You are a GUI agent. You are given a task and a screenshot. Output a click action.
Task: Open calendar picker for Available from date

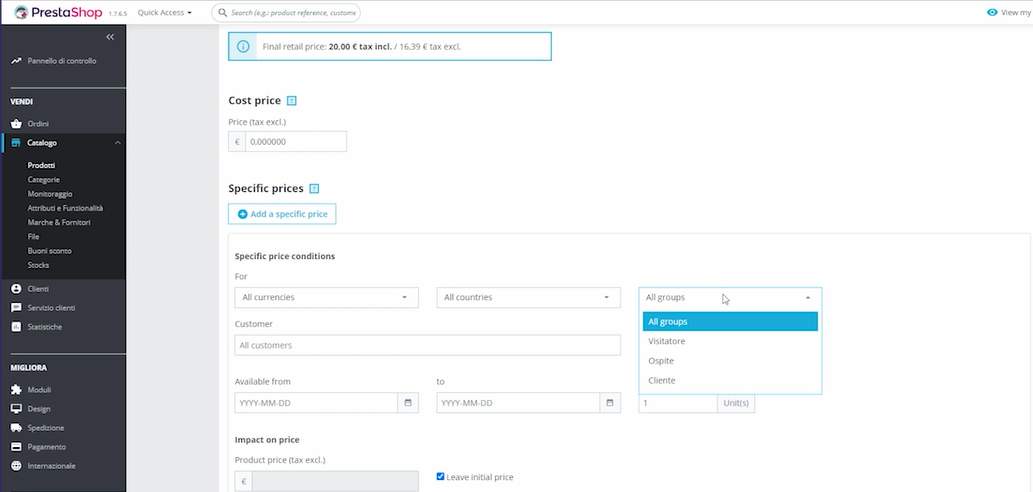pyautogui.click(x=408, y=403)
